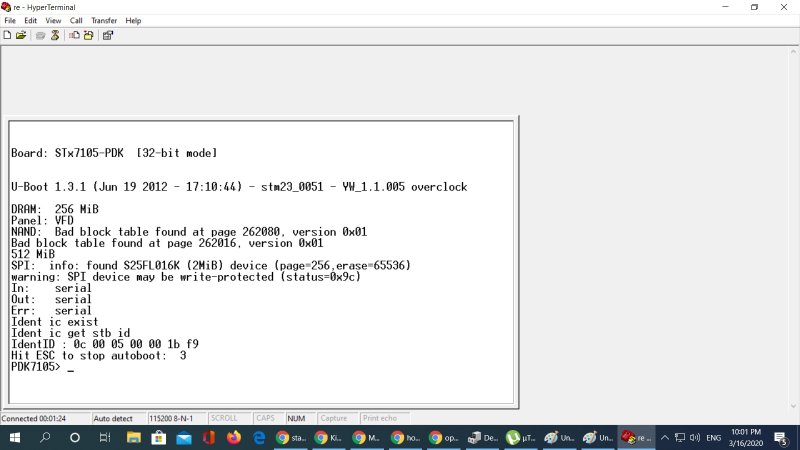Click the CAPS indicator in status bar
The height and width of the screenshot is (450, 800).
[268, 418]
